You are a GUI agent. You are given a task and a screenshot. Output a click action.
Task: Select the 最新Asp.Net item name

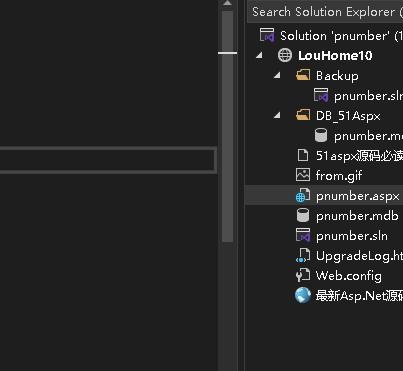click(359, 296)
